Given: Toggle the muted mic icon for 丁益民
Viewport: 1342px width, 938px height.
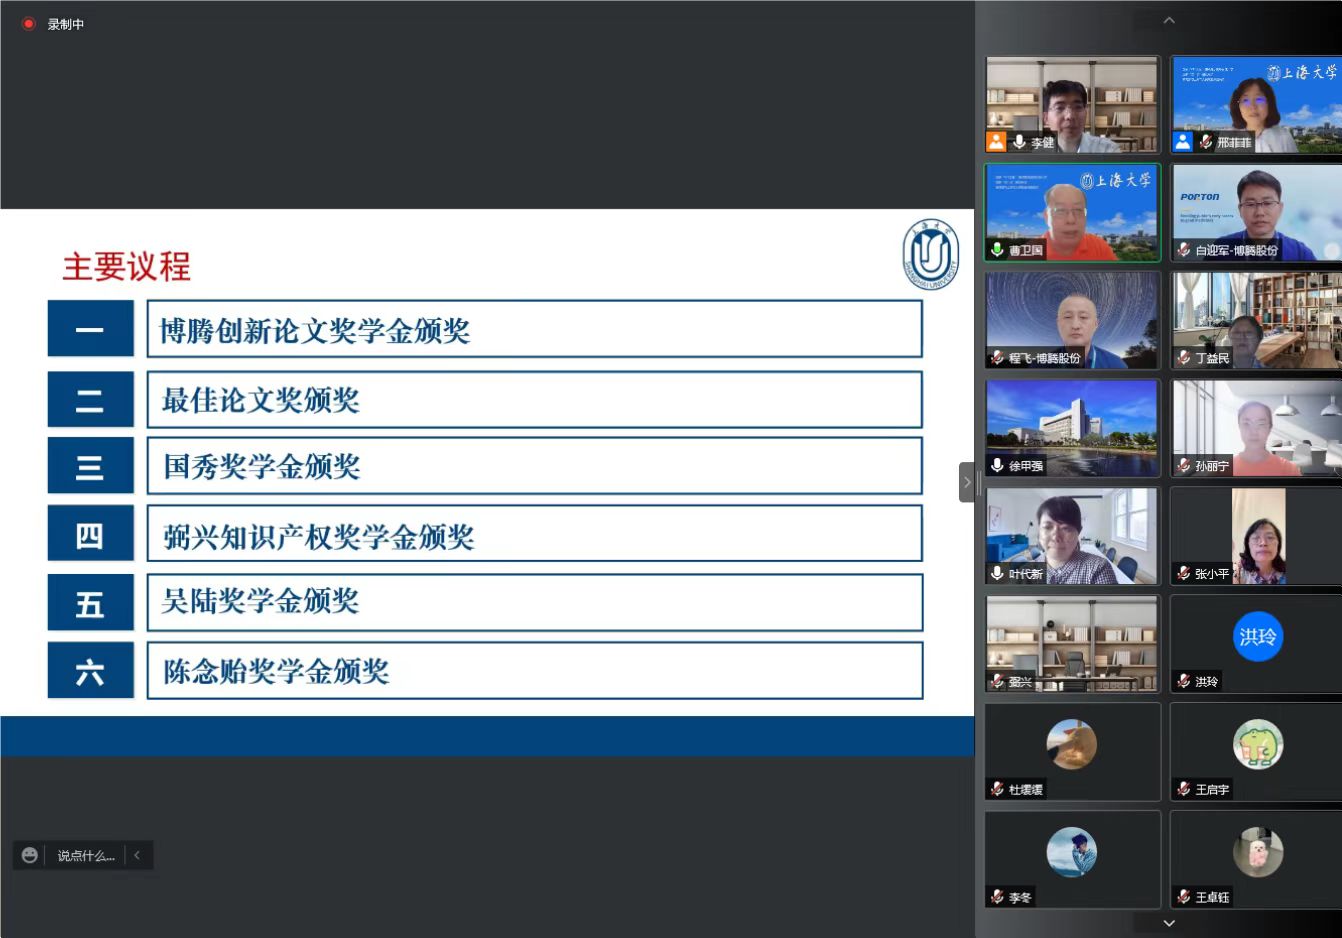Looking at the screenshot, I should 1184,358.
